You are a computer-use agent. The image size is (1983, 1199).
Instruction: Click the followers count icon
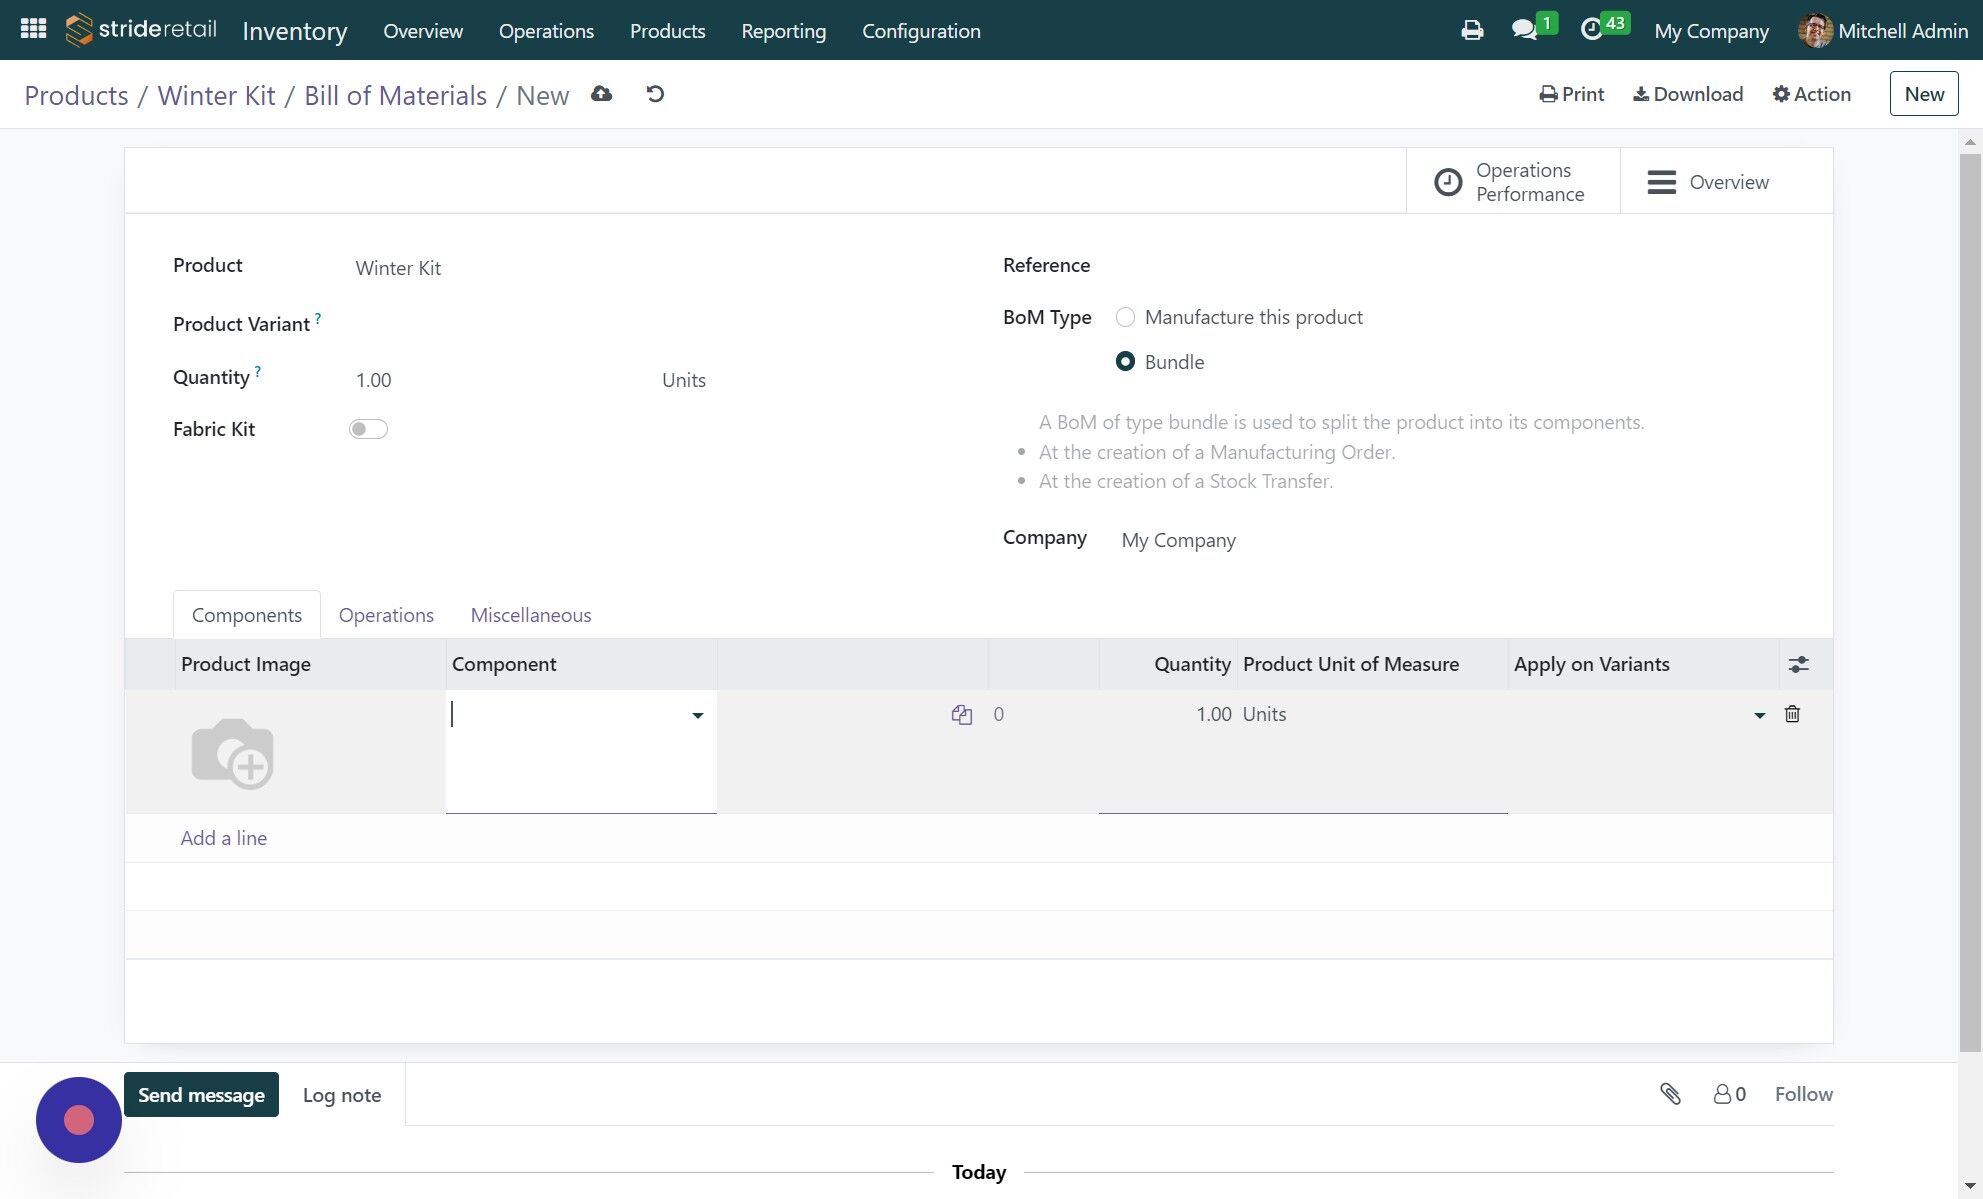point(1729,1094)
